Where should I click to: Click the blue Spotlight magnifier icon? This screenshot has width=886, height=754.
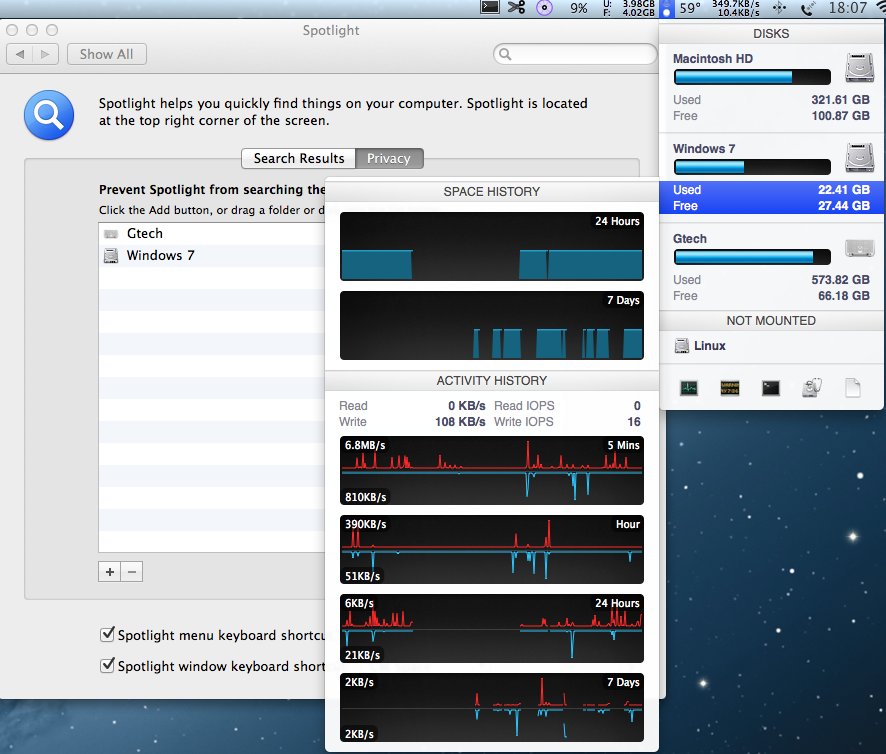pos(49,115)
